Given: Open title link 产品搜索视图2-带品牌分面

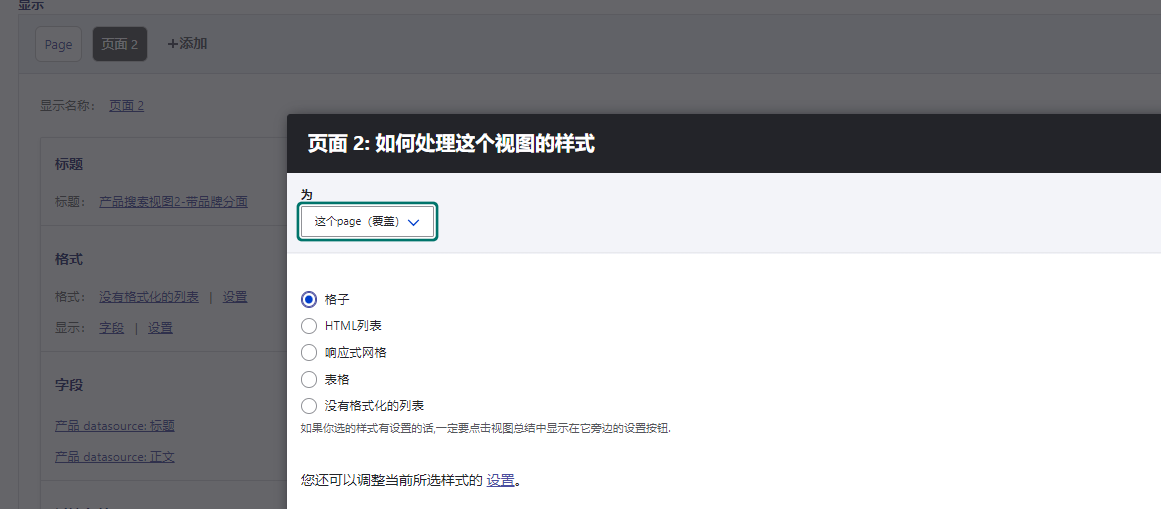Looking at the screenshot, I should tap(173, 202).
